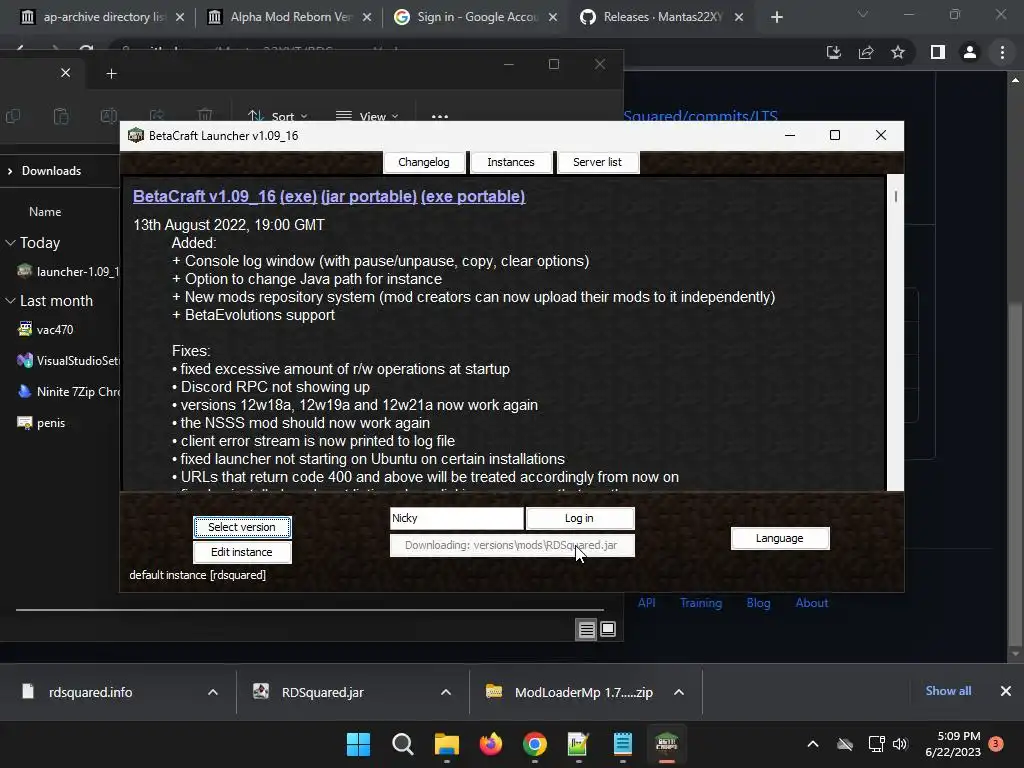Close the Chrome downloads bar
1024x768 pixels.
coord(1006,691)
